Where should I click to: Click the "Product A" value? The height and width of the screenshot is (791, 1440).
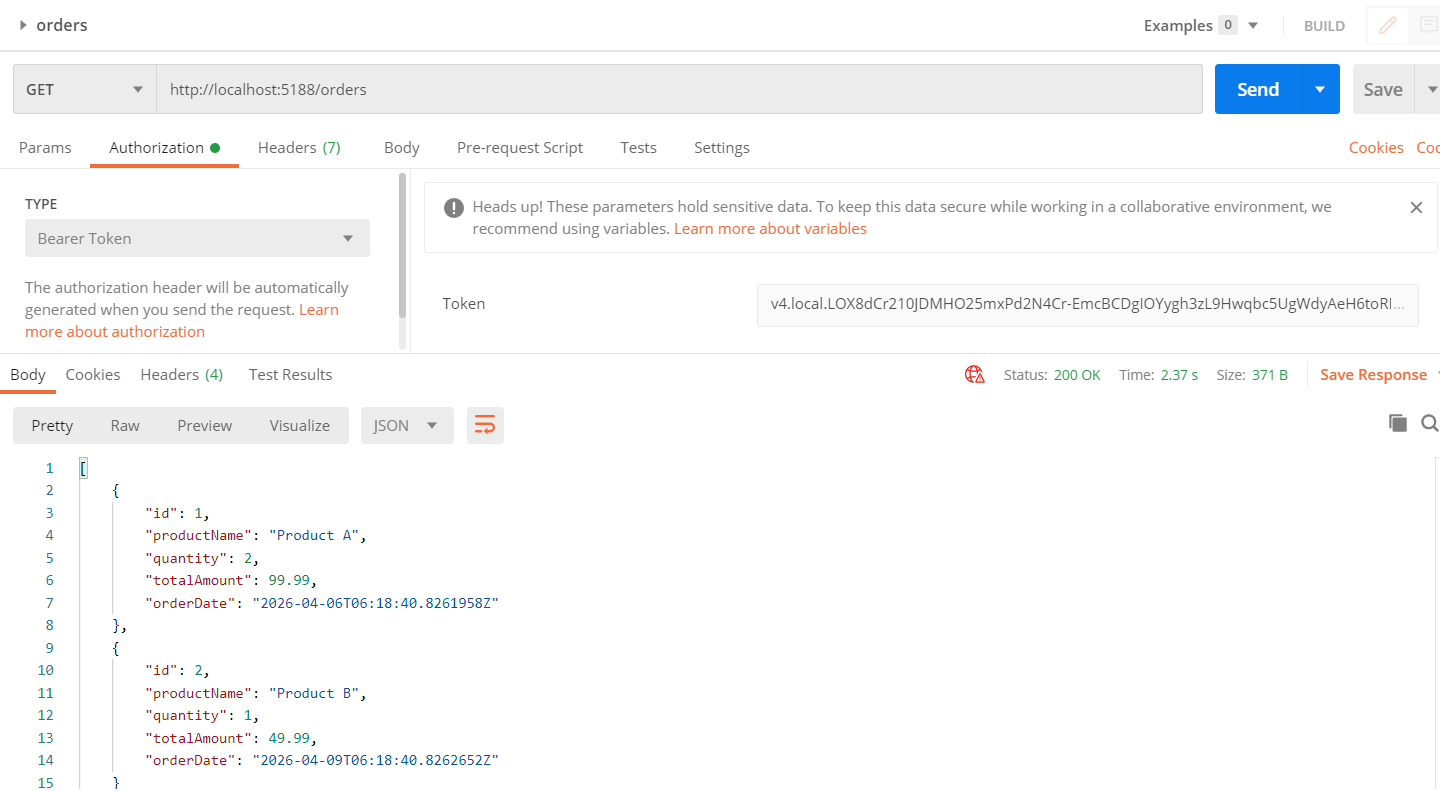[314, 535]
